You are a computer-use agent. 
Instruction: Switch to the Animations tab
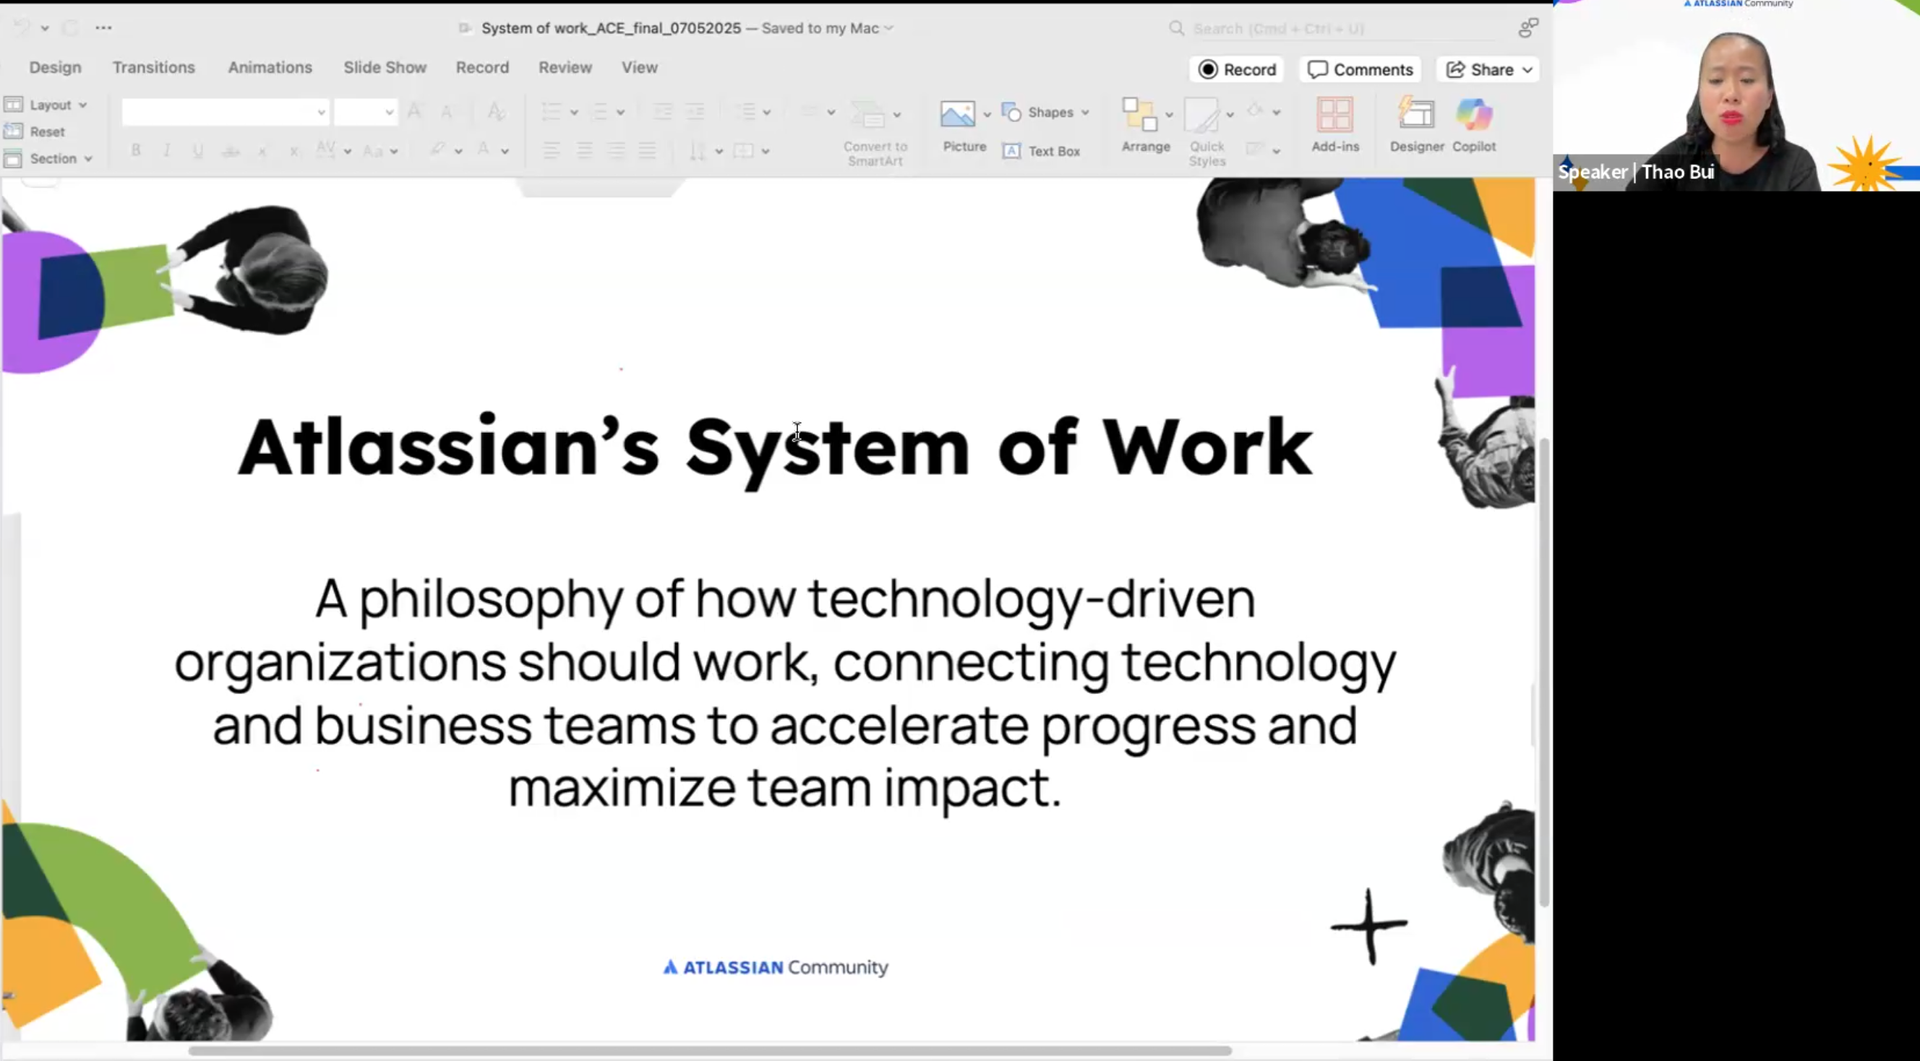click(270, 68)
